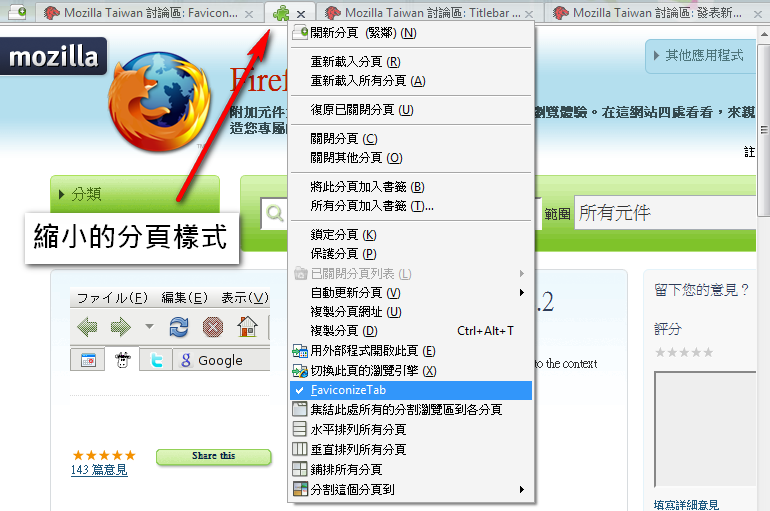Choose 重新載入所有分頁 menu entry
The image size is (770, 511).
411,81
